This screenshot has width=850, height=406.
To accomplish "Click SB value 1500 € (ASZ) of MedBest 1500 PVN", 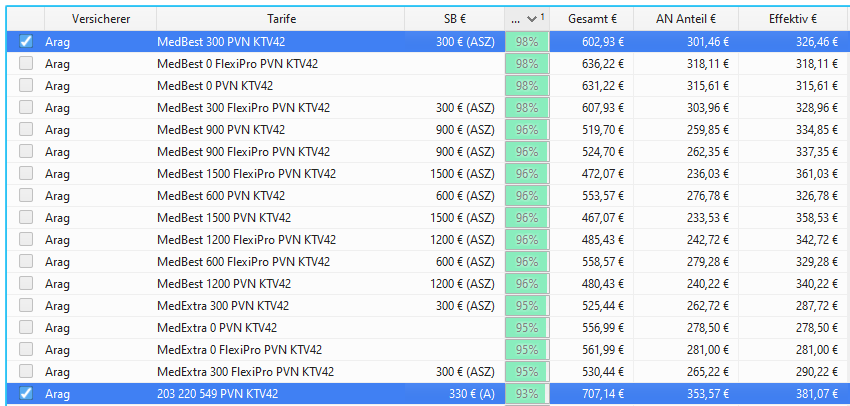I will pos(462,218).
